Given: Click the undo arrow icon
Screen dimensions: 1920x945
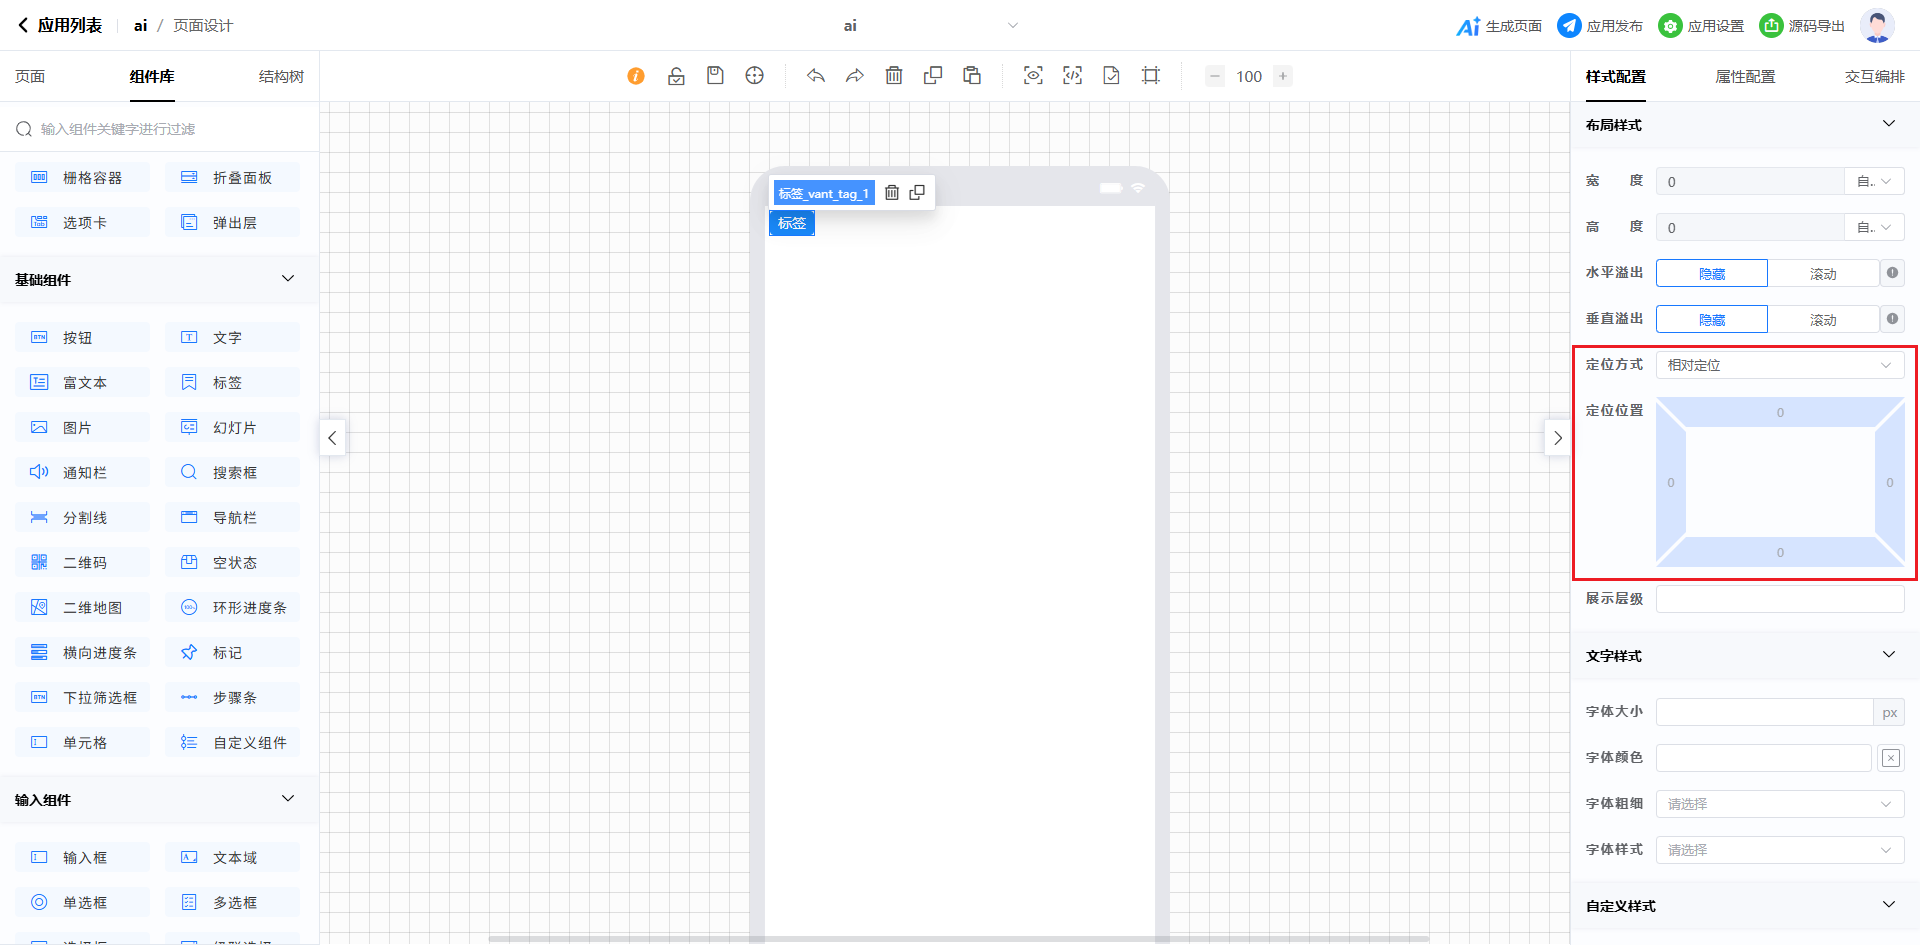Looking at the screenshot, I should click(x=816, y=76).
